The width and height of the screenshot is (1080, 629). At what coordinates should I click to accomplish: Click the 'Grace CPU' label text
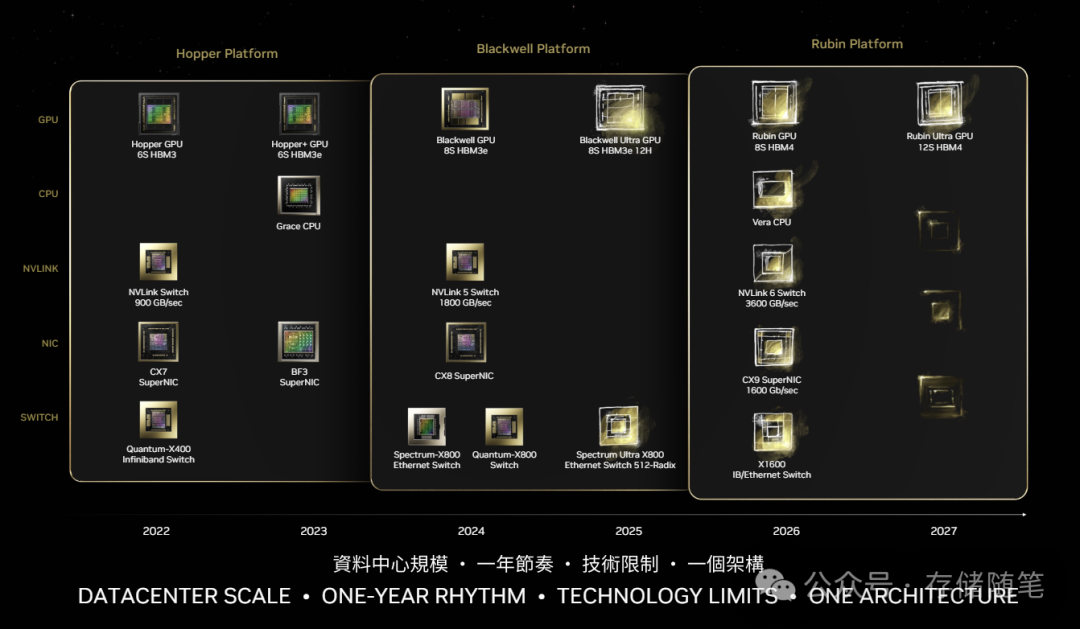298,227
